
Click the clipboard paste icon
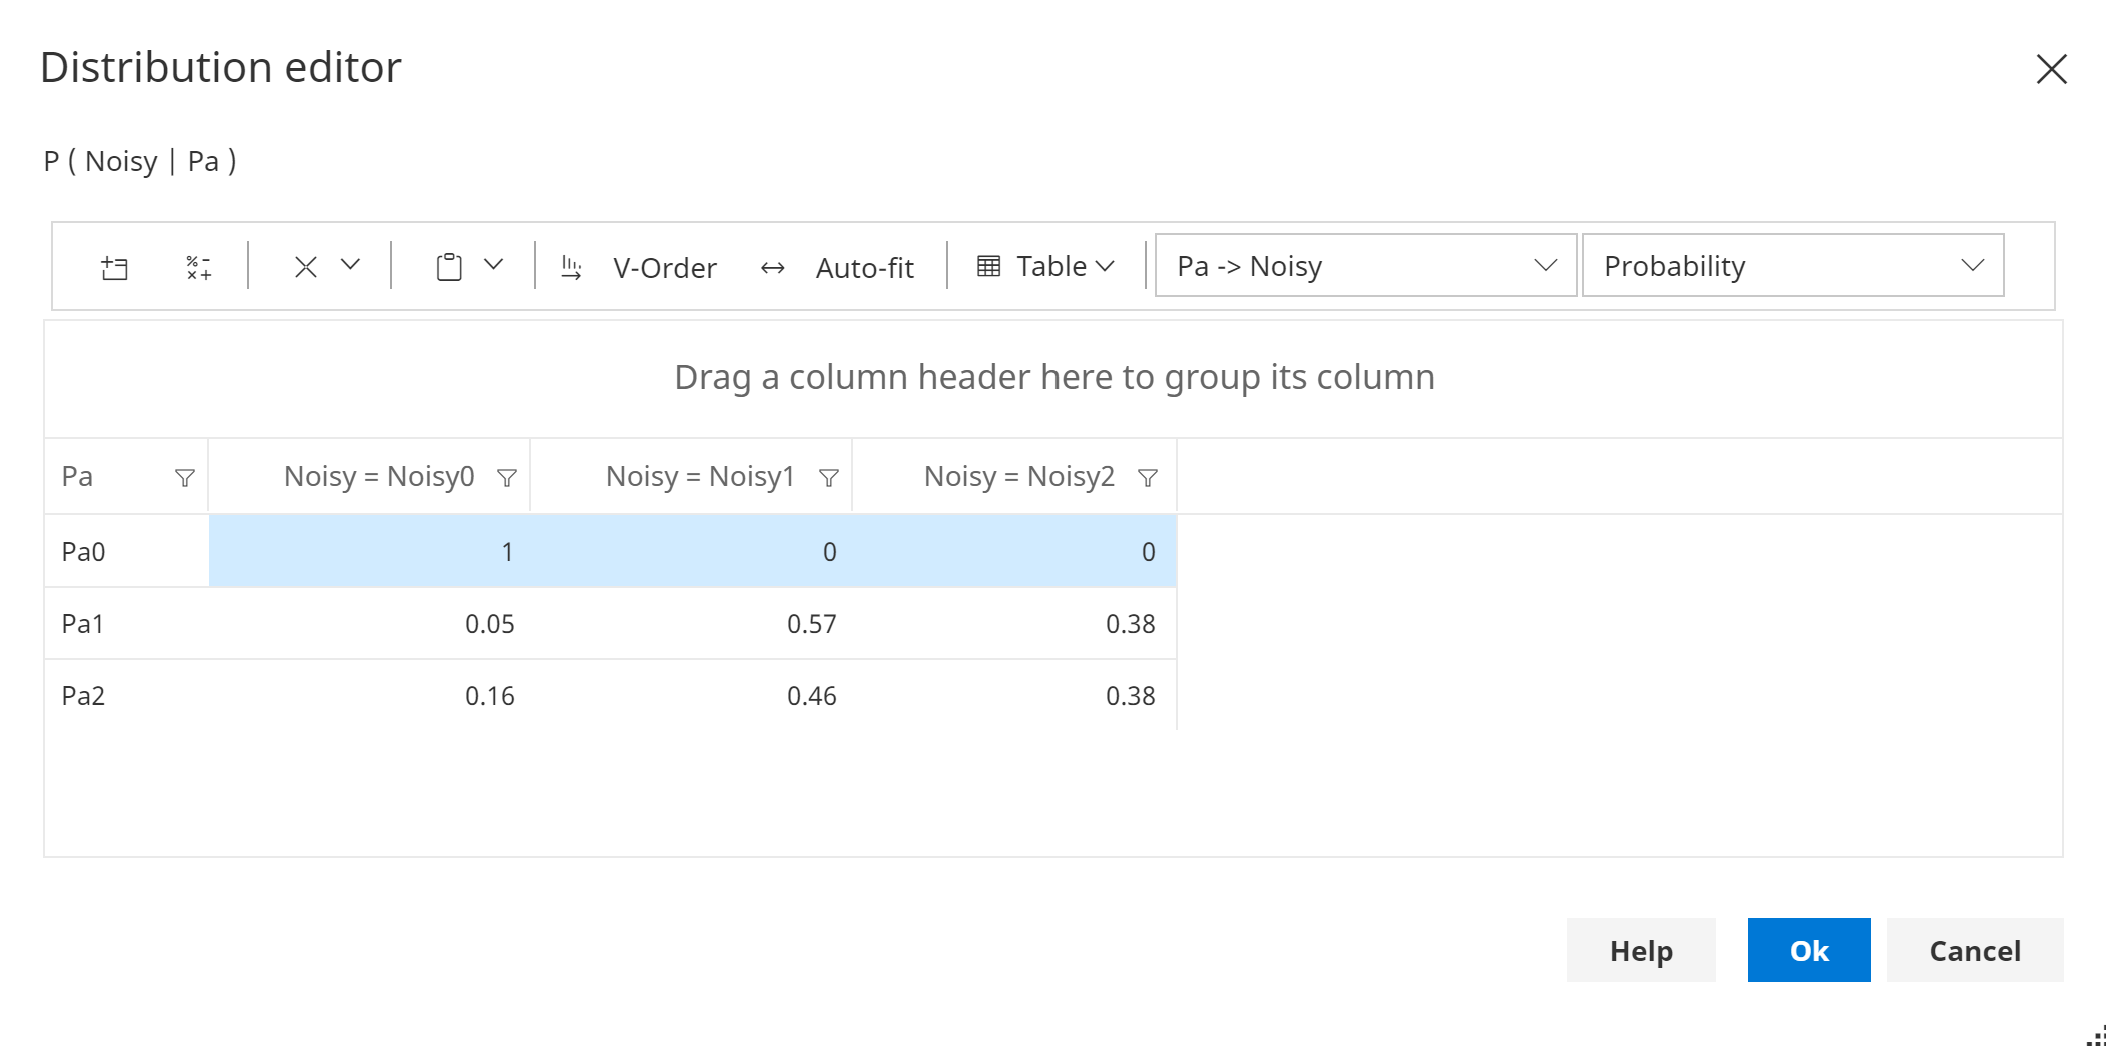pos(449,267)
